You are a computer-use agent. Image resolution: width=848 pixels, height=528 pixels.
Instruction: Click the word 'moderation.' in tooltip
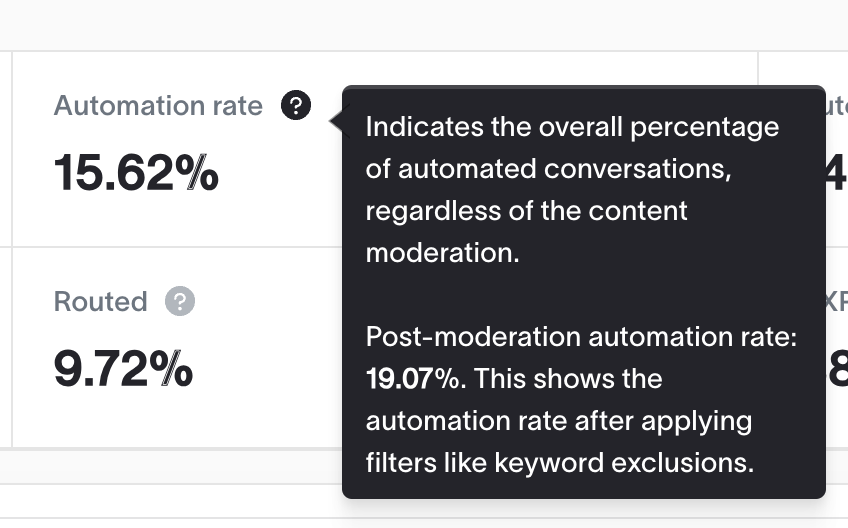tap(442, 253)
